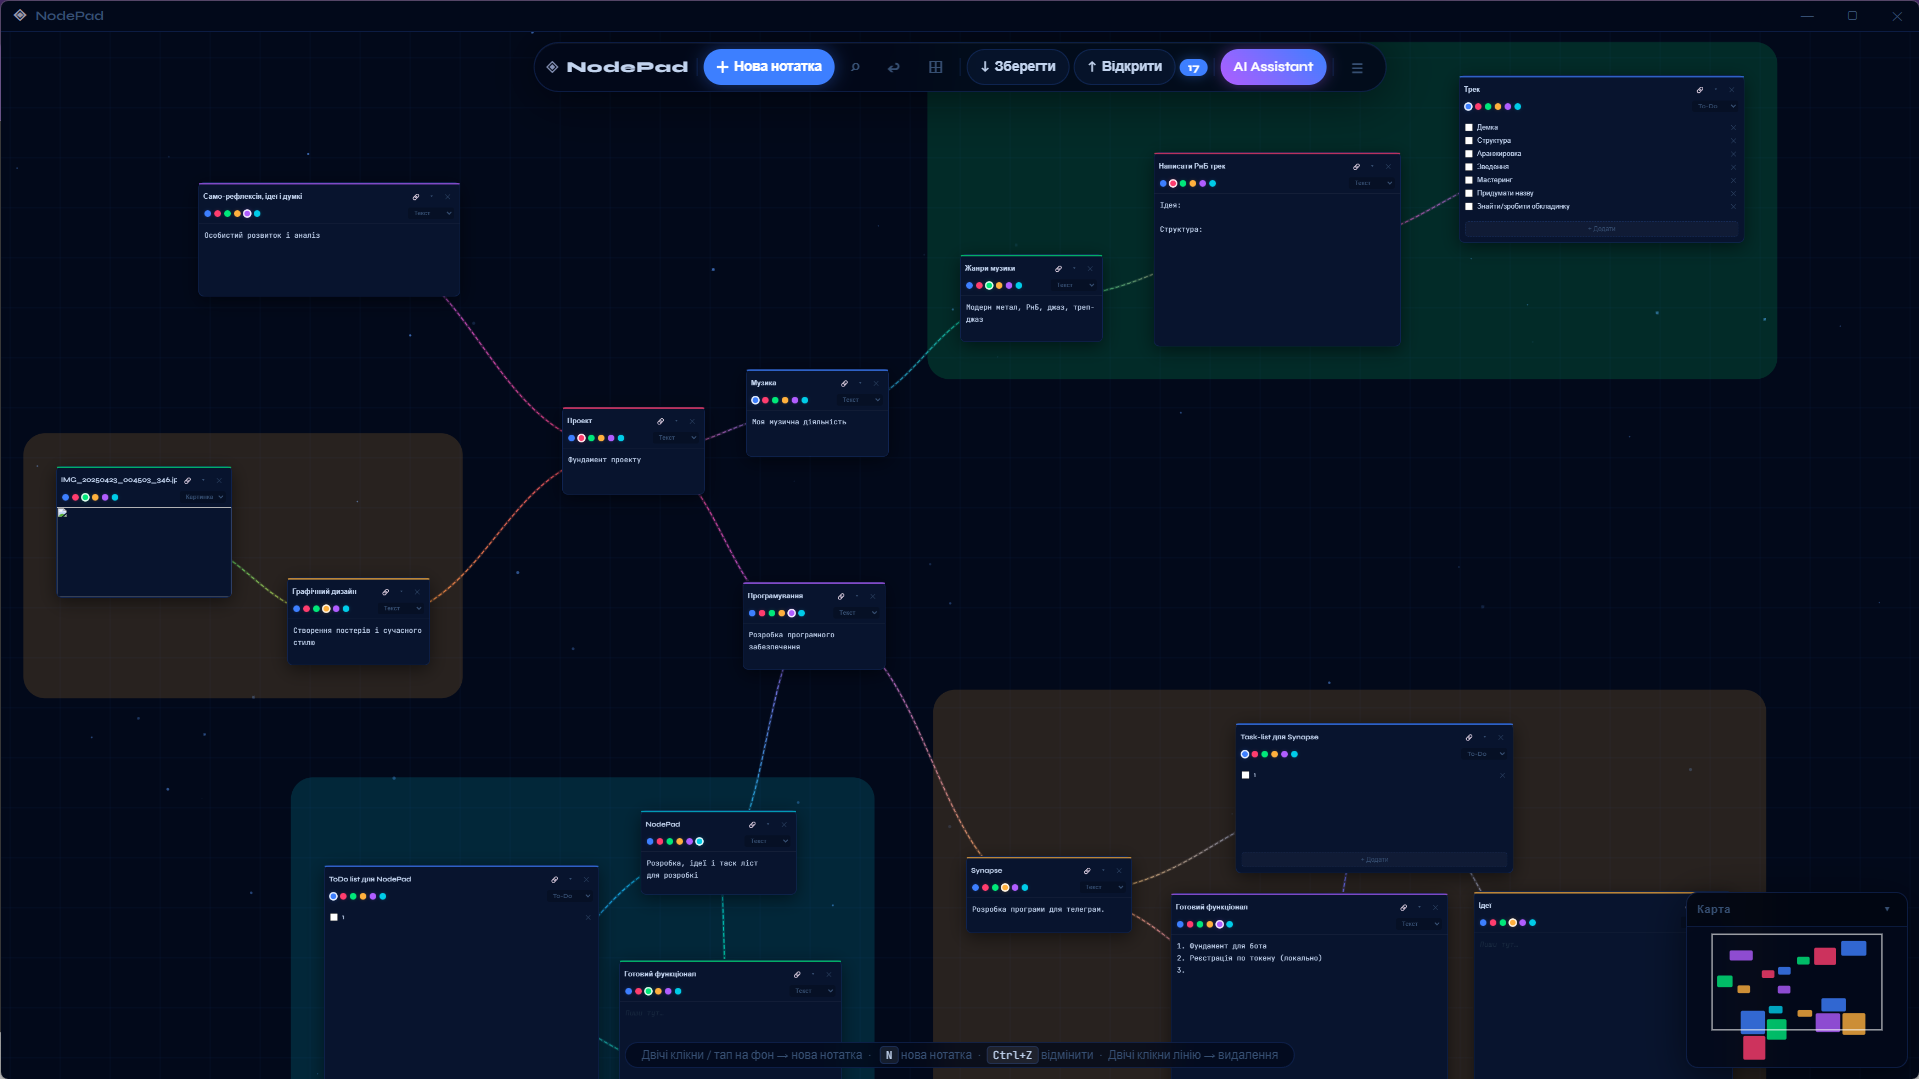Close the NodePad note card
Screen dimensions: 1919x1079
point(784,825)
